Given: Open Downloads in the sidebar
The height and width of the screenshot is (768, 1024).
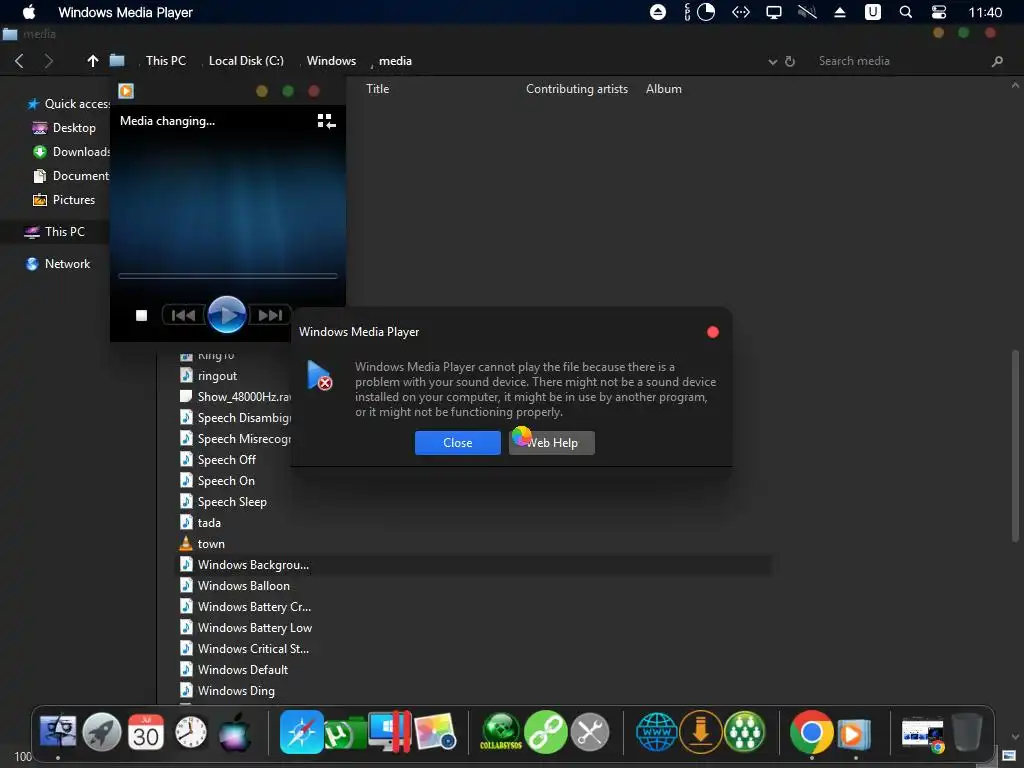Looking at the screenshot, I should pos(71,152).
